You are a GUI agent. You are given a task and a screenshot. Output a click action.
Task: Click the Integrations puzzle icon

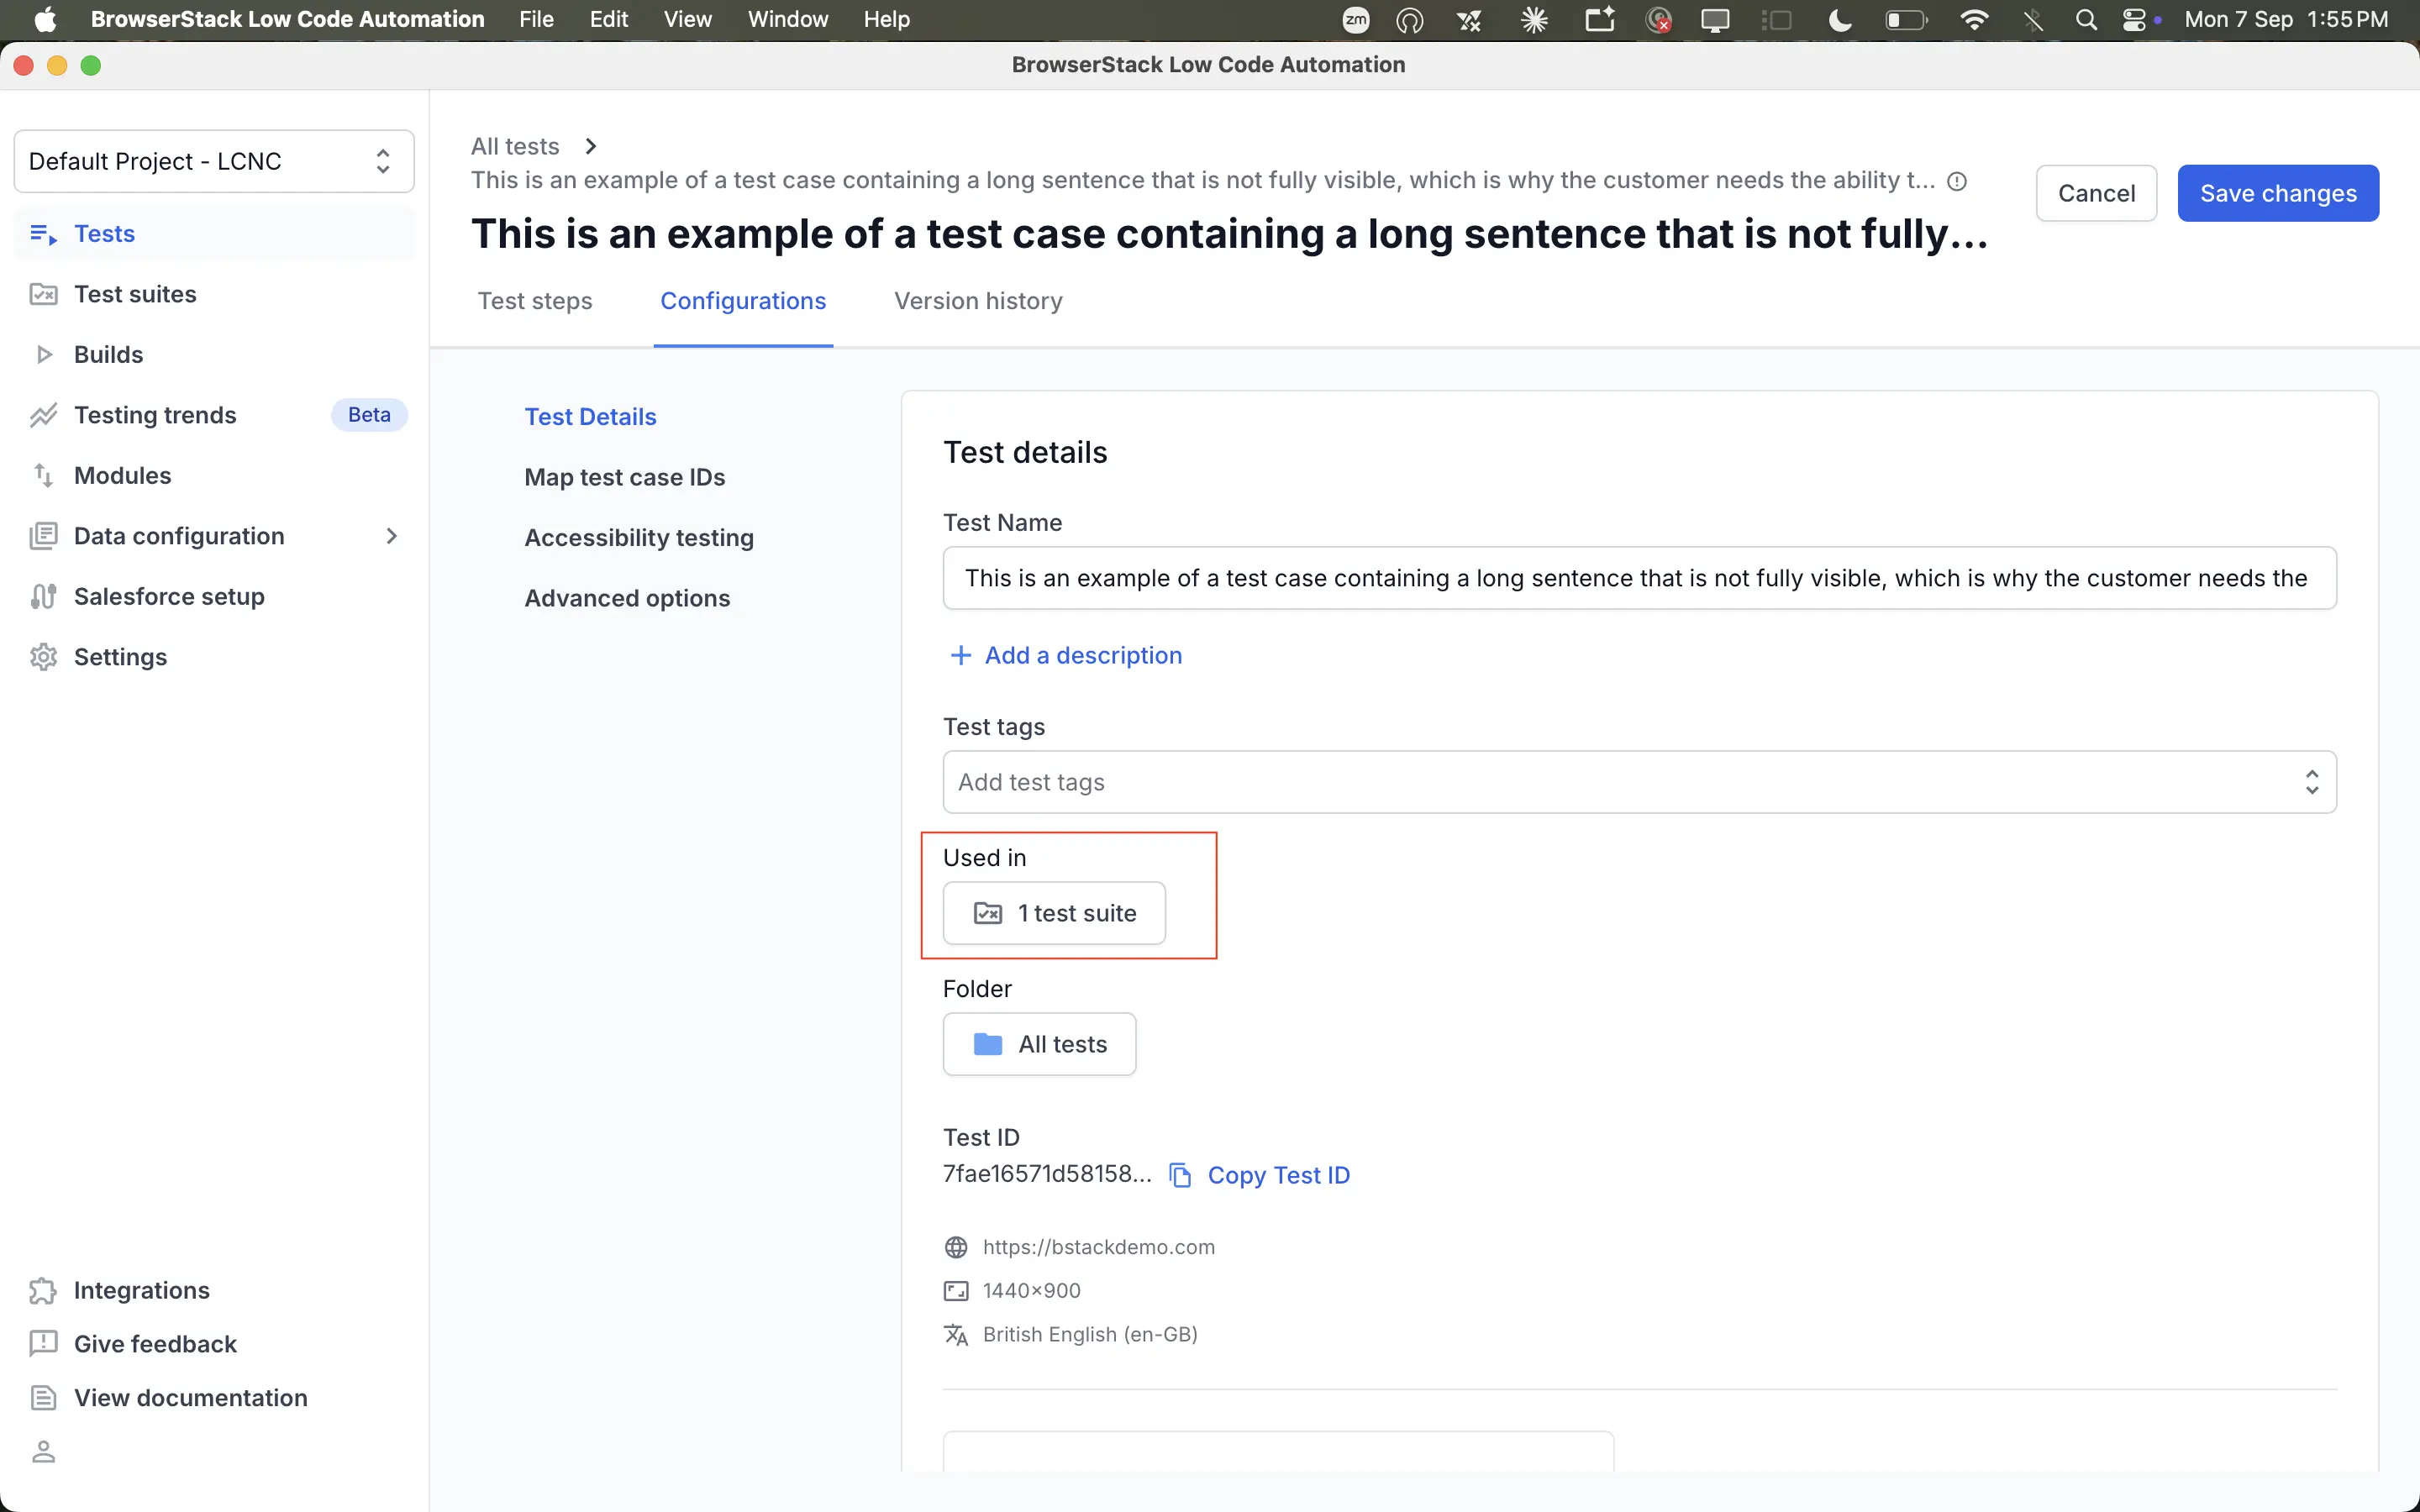(43, 1290)
